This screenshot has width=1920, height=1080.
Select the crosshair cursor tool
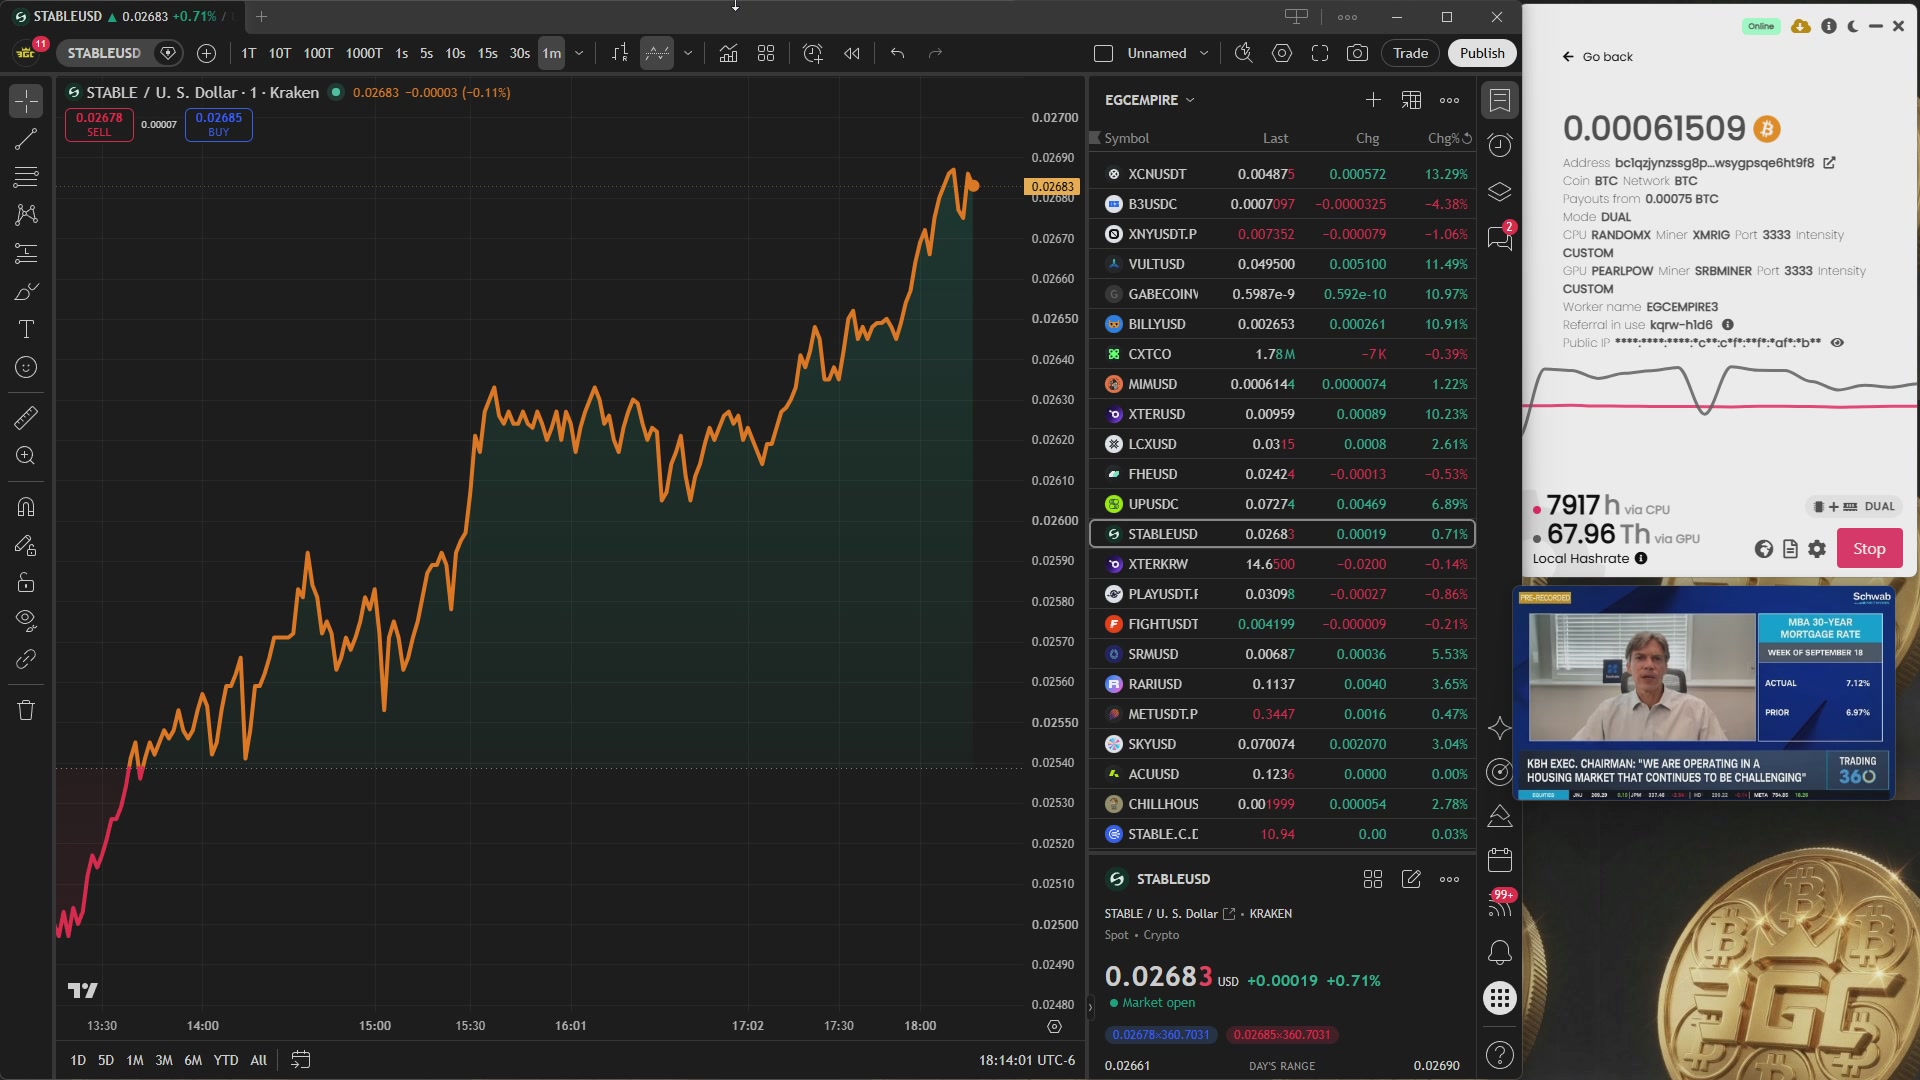click(x=26, y=100)
